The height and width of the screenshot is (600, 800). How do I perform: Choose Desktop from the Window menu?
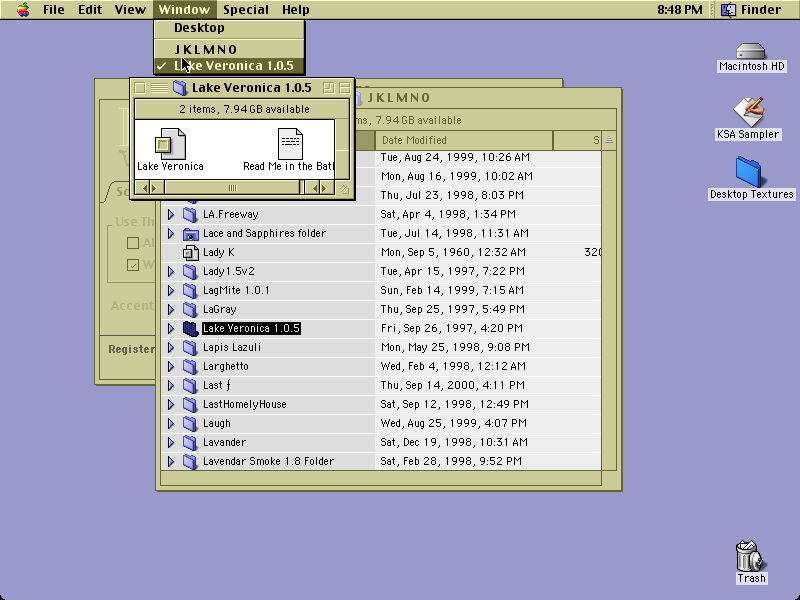[229, 28]
